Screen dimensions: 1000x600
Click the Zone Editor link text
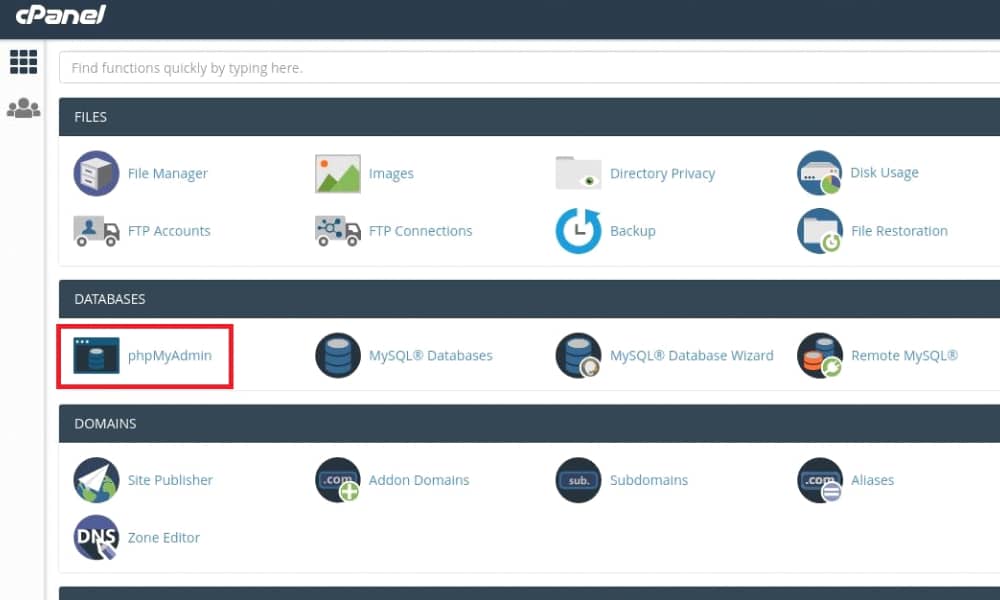[164, 538]
